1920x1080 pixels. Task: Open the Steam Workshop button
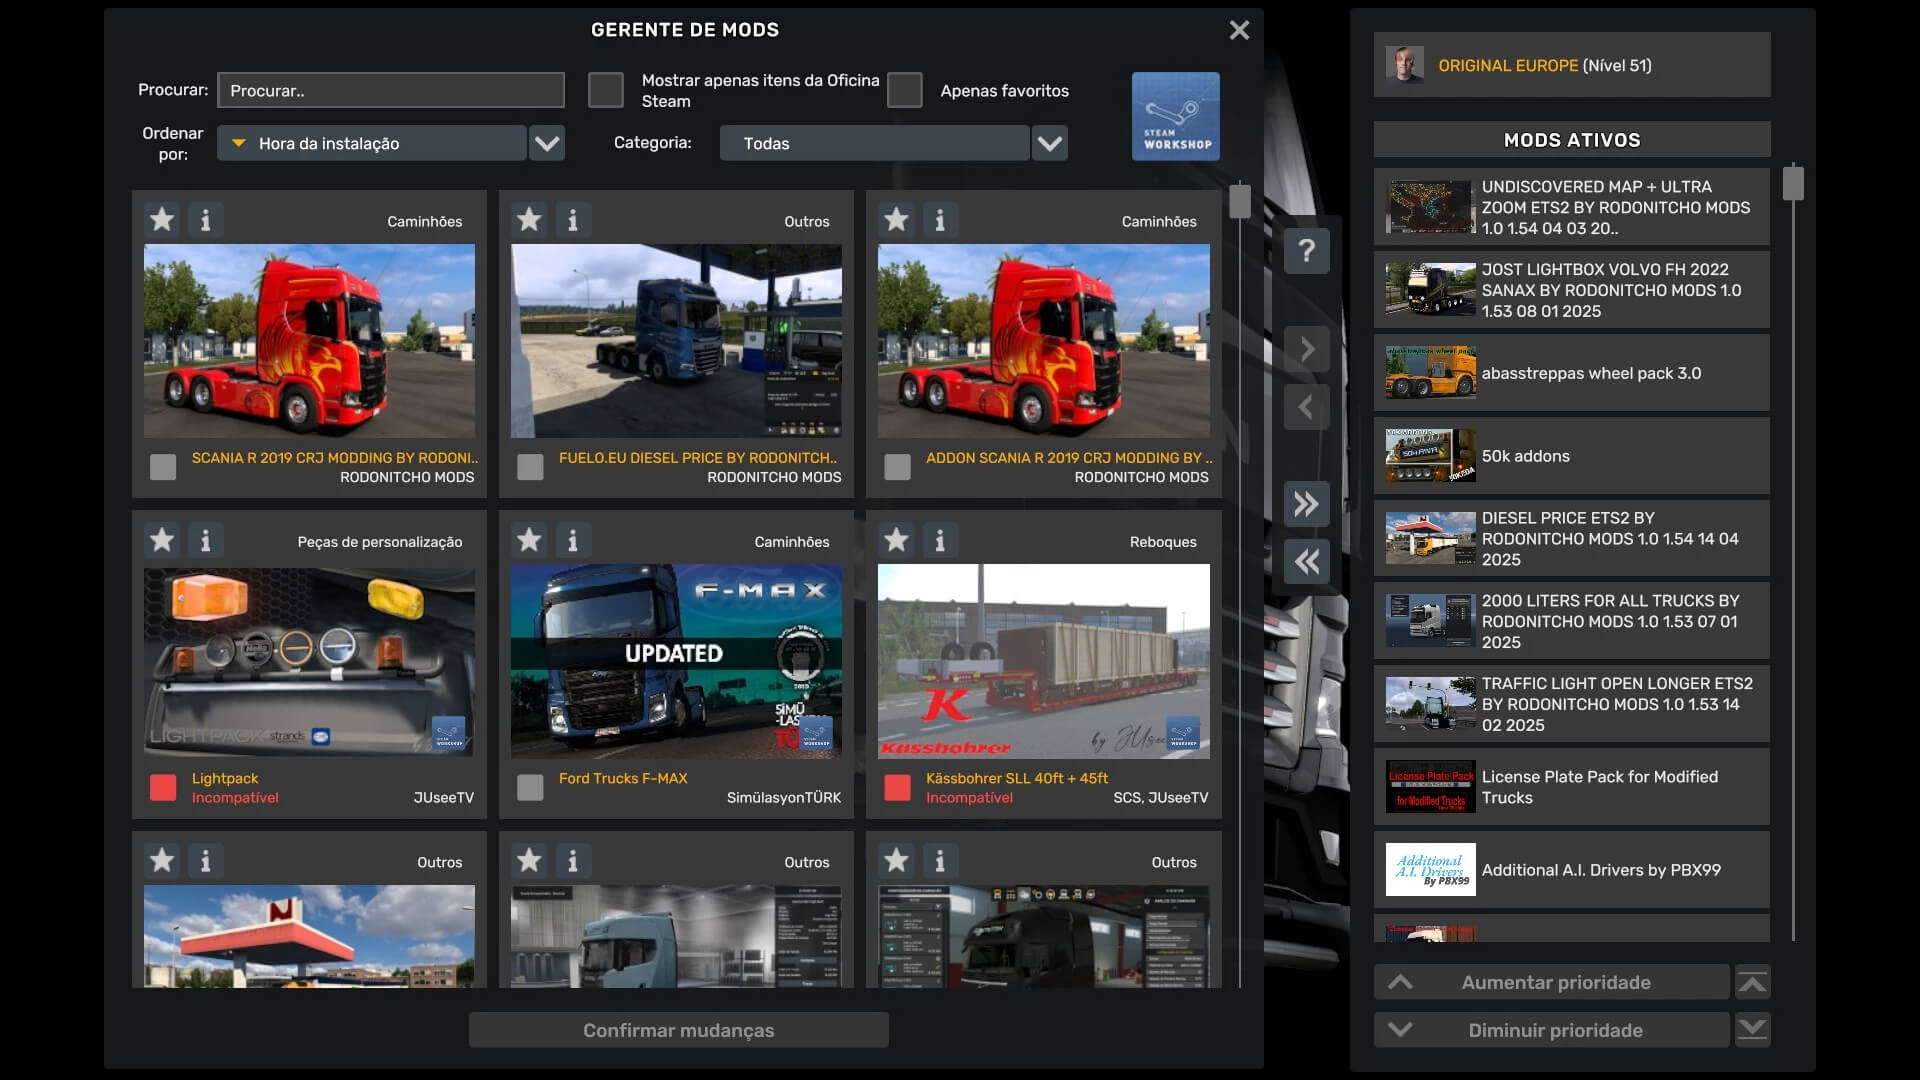[x=1175, y=116]
